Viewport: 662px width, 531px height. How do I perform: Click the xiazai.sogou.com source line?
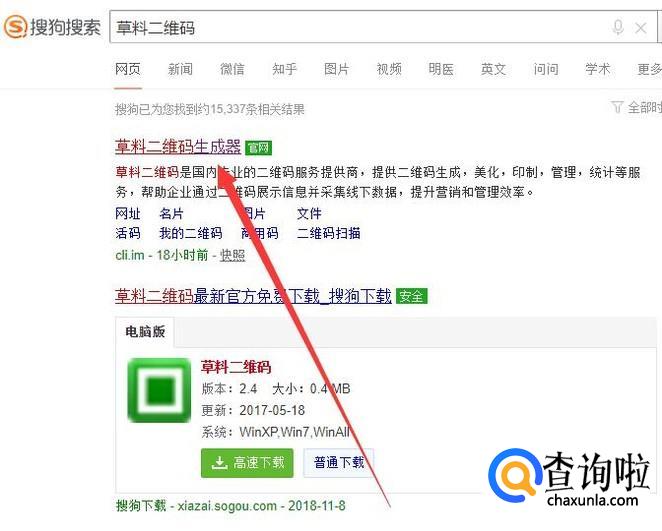[x=231, y=505]
